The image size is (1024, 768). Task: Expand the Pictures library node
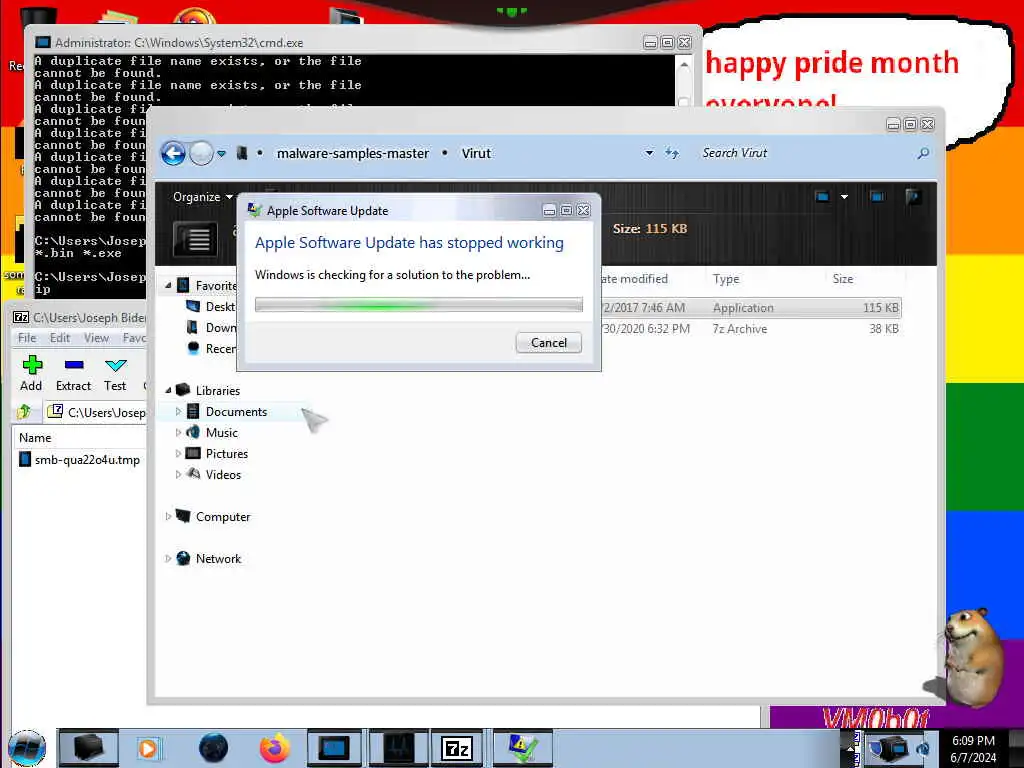pyautogui.click(x=178, y=453)
